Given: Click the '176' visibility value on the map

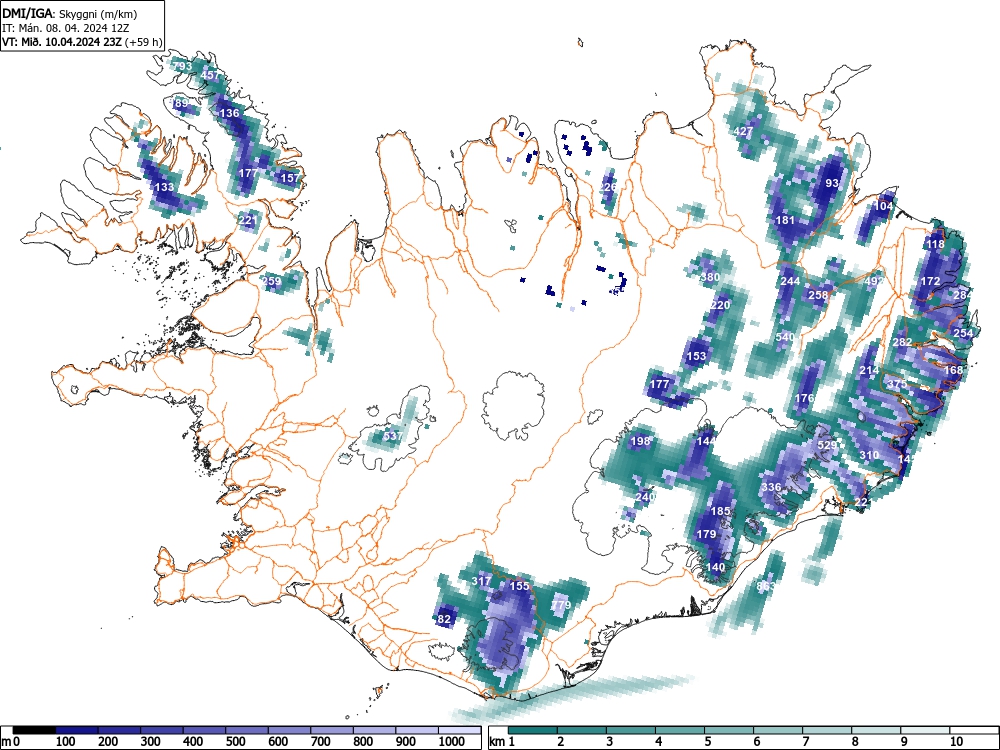Looking at the screenshot, I should click(x=804, y=399).
